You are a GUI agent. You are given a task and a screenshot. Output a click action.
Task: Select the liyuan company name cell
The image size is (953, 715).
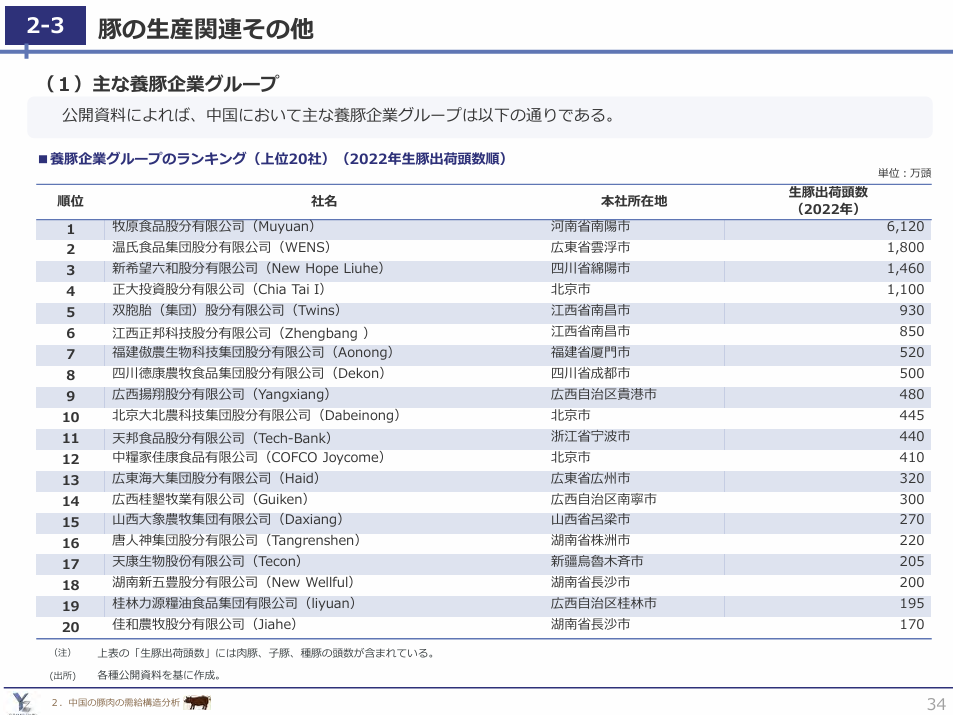click(x=234, y=603)
